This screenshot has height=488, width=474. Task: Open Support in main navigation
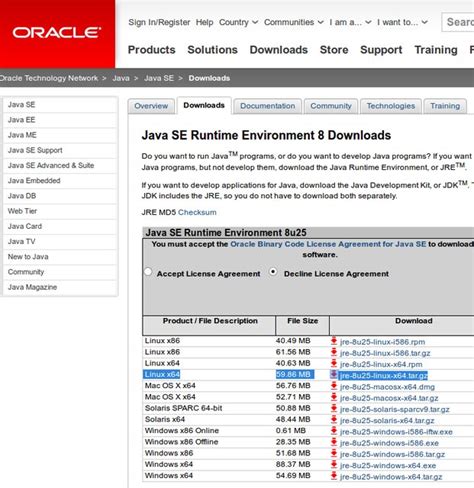coord(381,50)
